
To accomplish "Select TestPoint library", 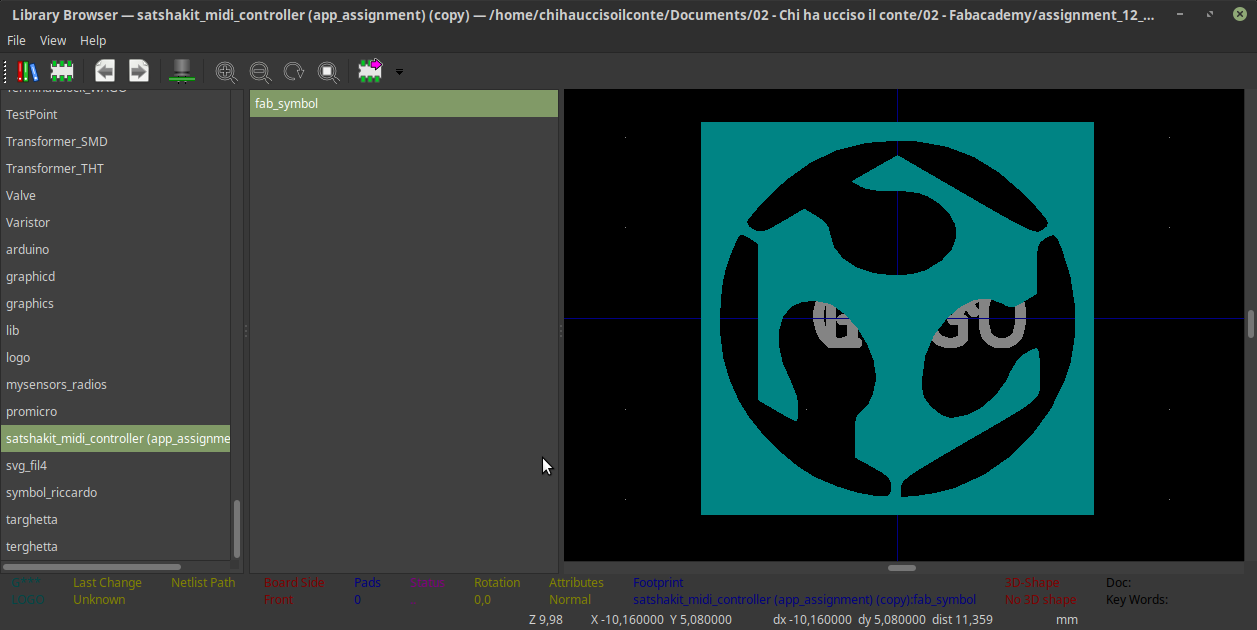I will point(115,115).
